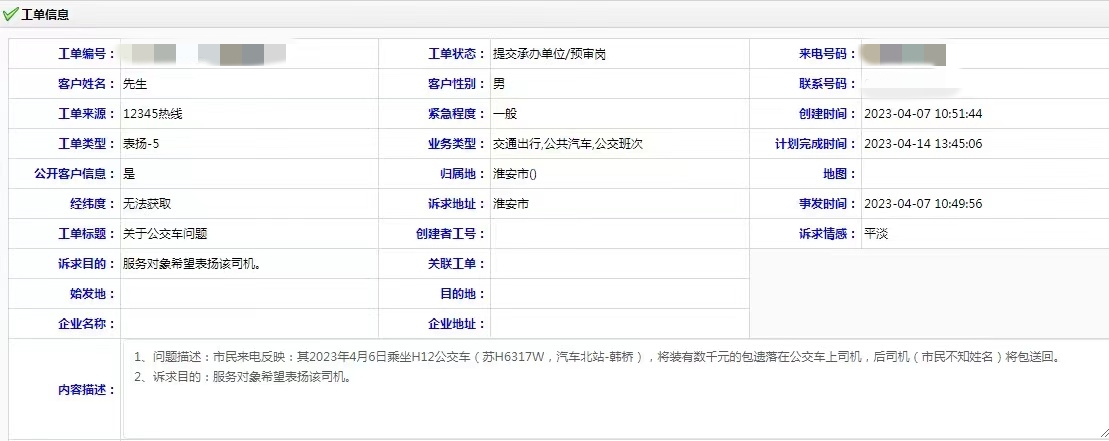Click the 公开客户信息 value 是
1109x441 pixels.
[x=129, y=174]
